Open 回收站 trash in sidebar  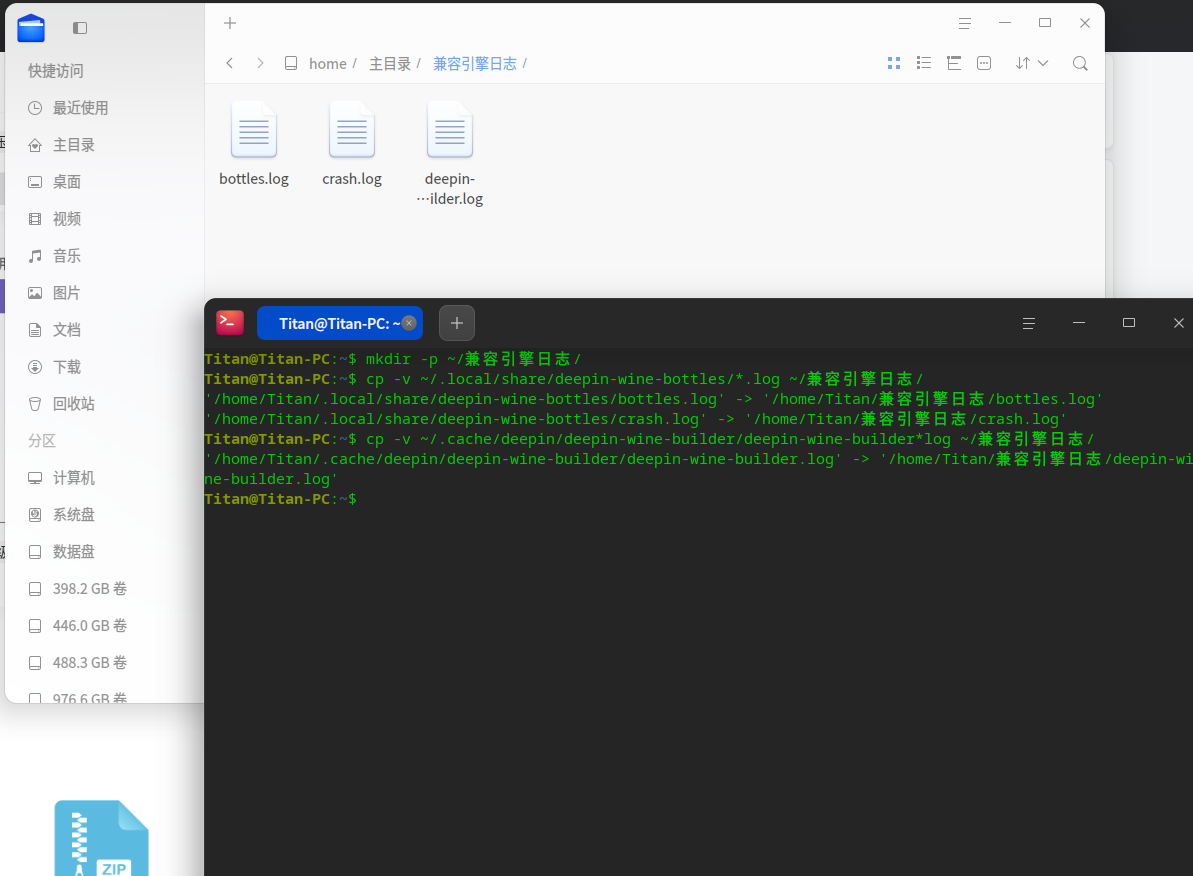[x=73, y=404]
